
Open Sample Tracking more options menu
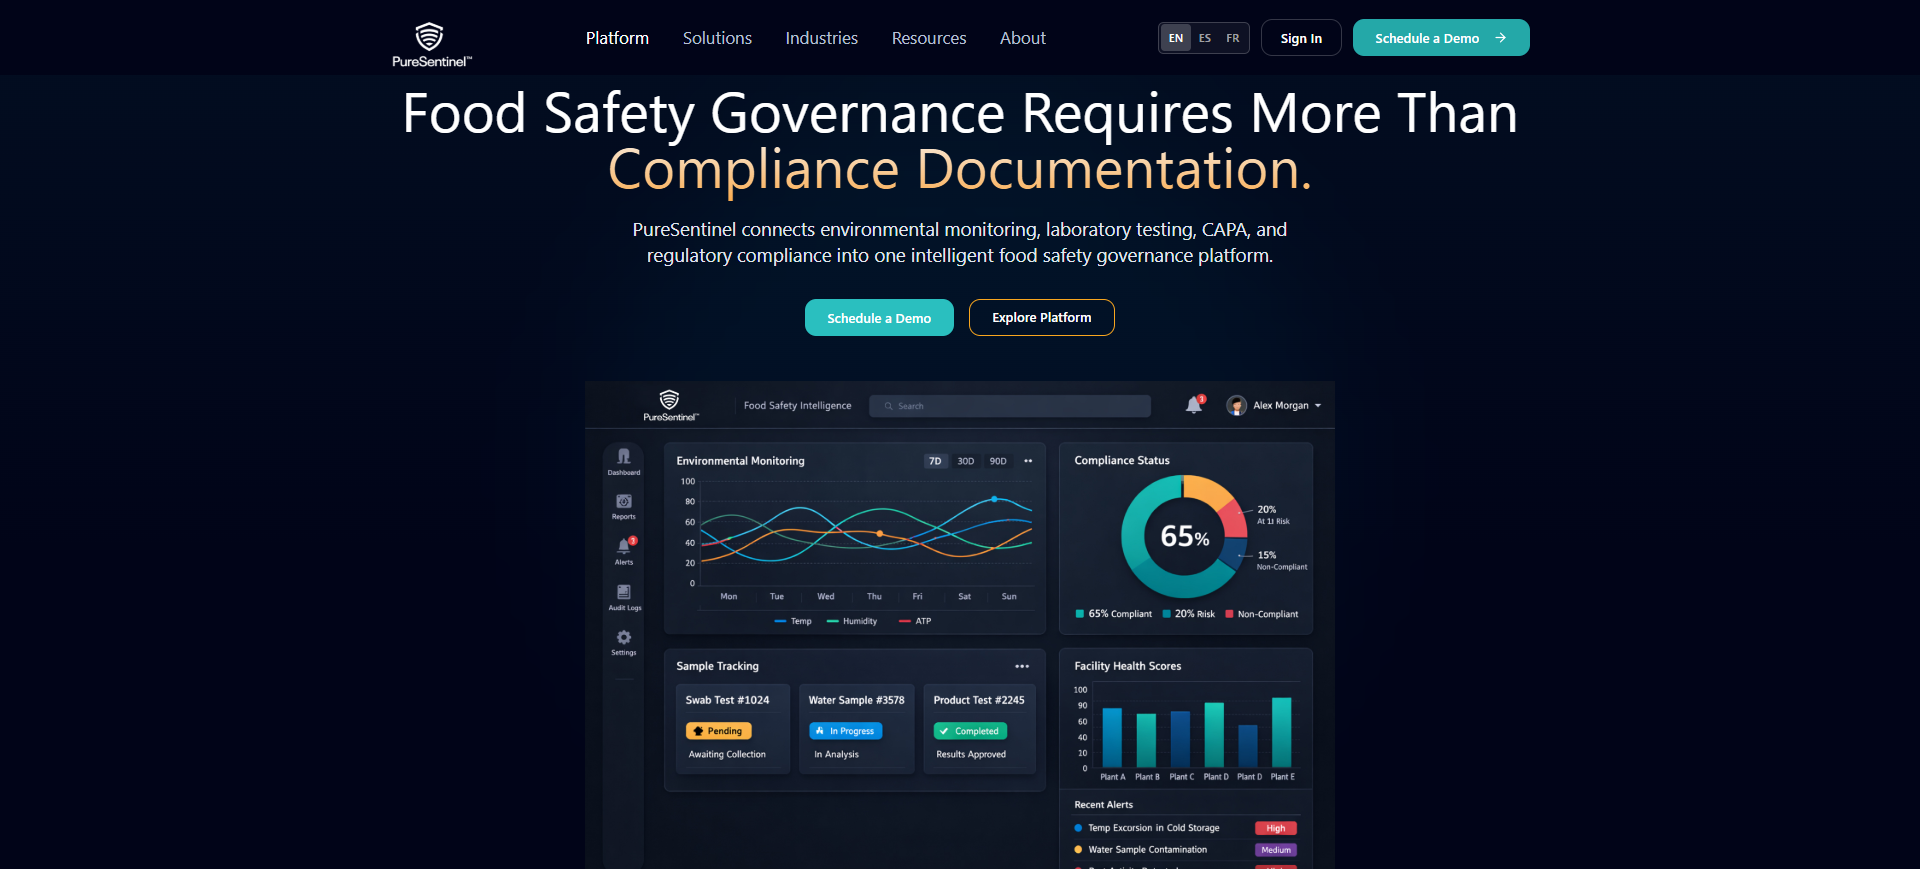(x=1022, y=666)
